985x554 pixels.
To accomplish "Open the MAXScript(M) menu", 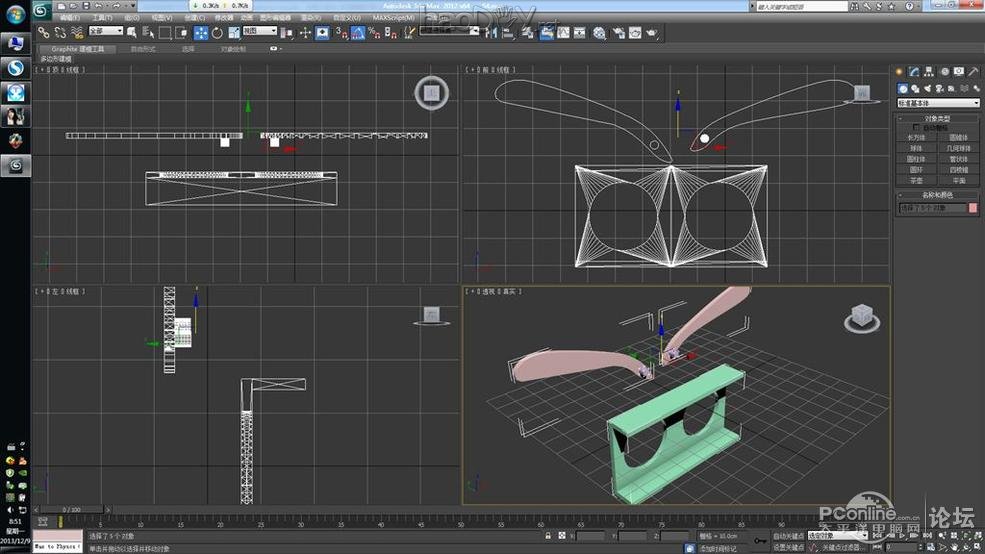I will (x=393, y=18).
